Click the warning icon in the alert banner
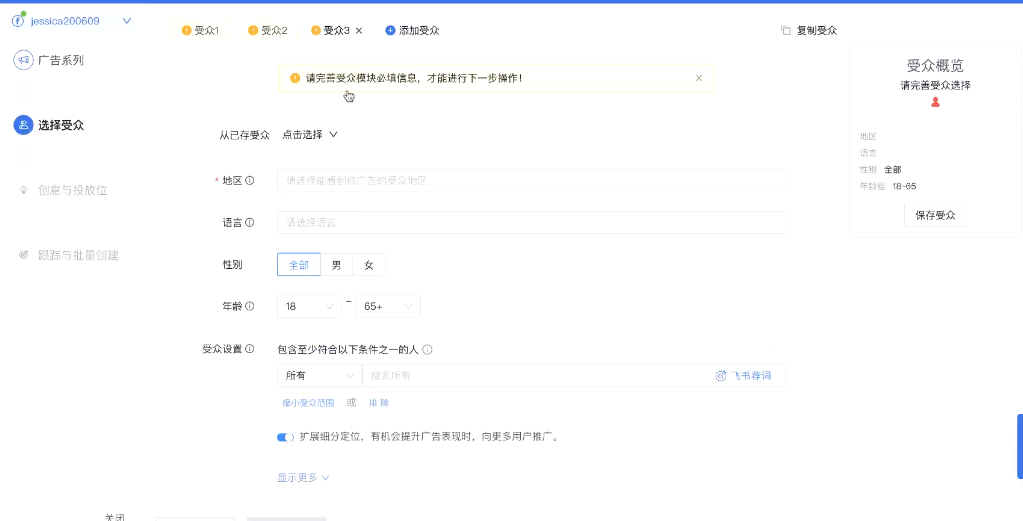This screenshot has height=521, width=1023. (x=295, y=78)
